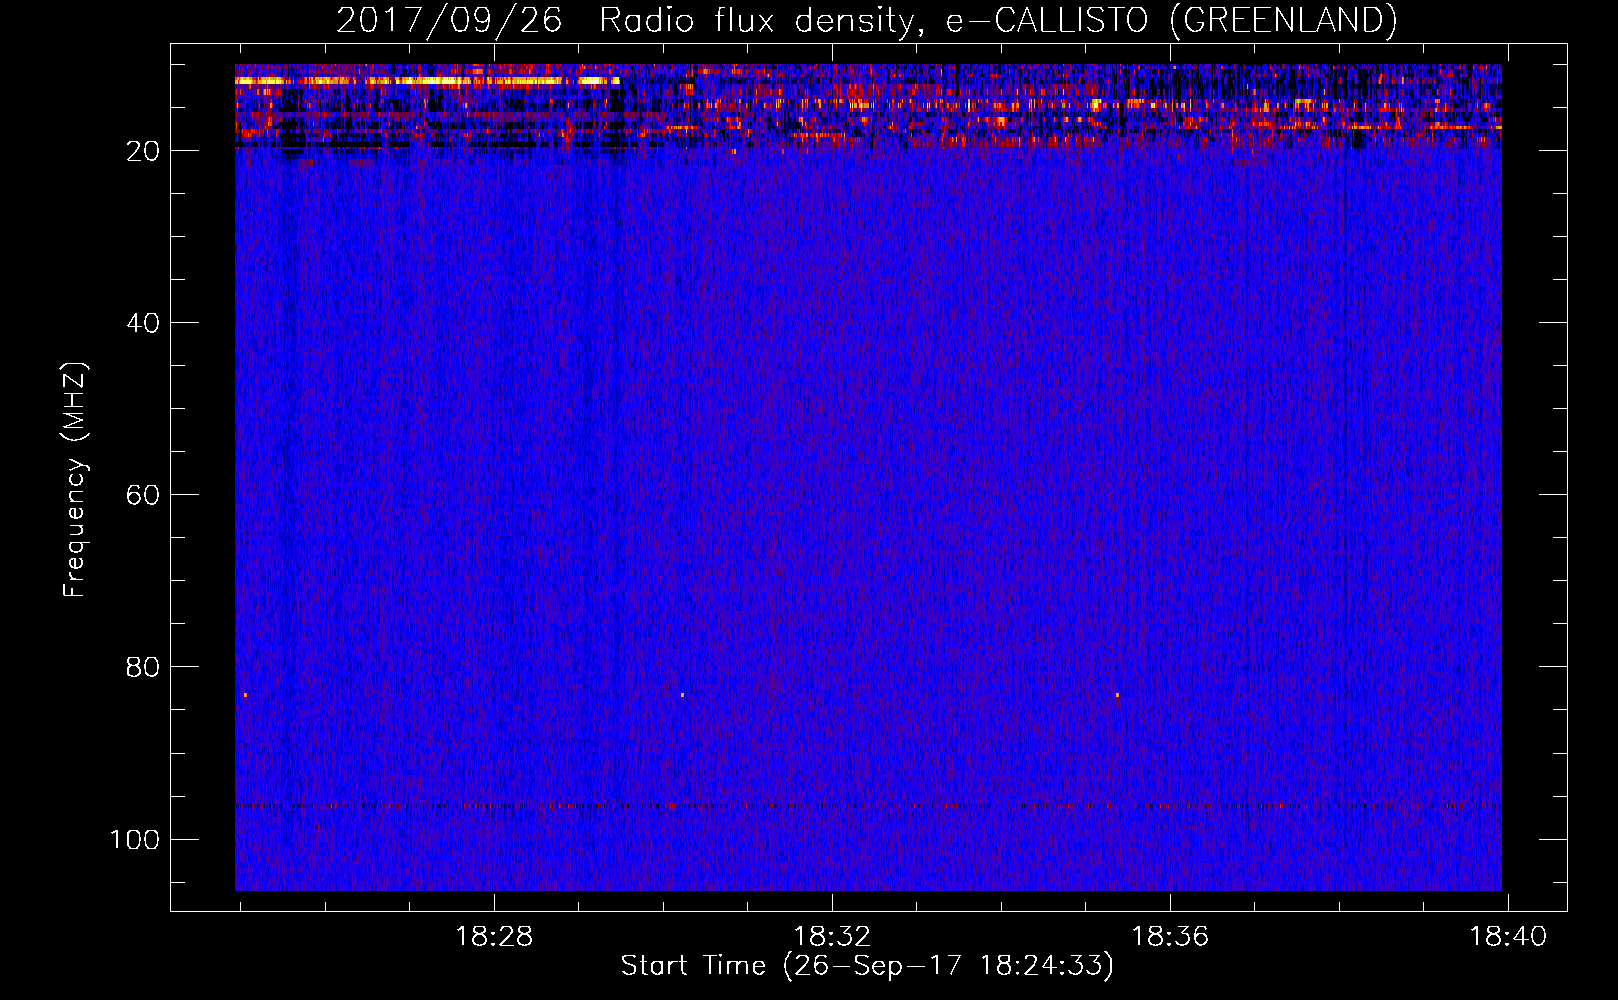Click the "Frequency (MHZ)" axis label
Image resolution: width=1618 pixels, height=1000 pixels.
(76, 479)
